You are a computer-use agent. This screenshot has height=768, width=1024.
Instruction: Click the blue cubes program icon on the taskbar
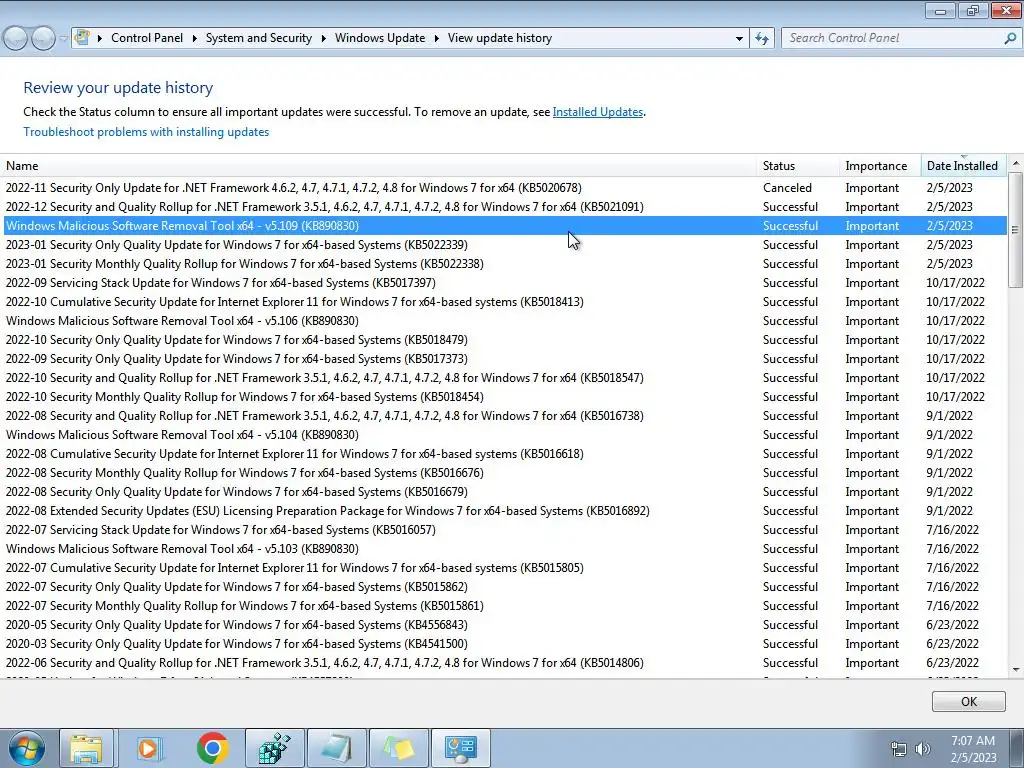[x=274, y=748]
